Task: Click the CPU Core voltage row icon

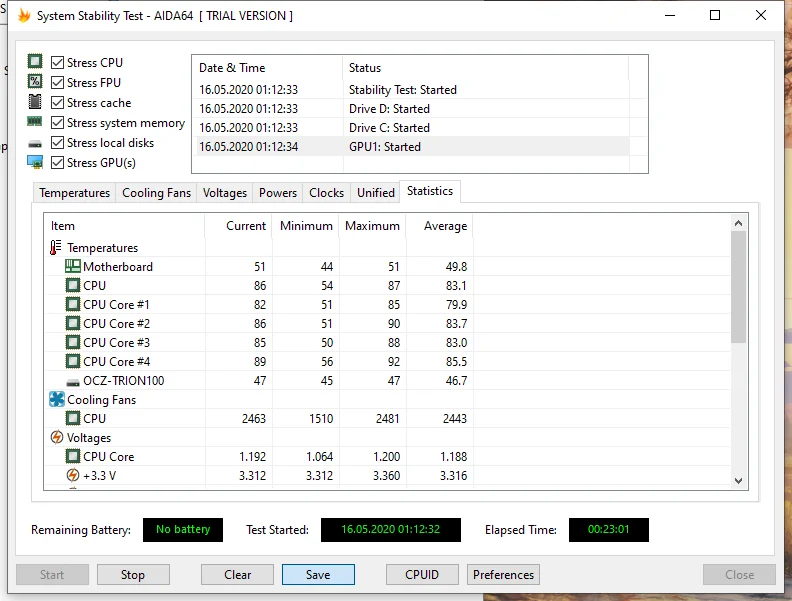Action: pyautogui.click(x=73, y=457)
